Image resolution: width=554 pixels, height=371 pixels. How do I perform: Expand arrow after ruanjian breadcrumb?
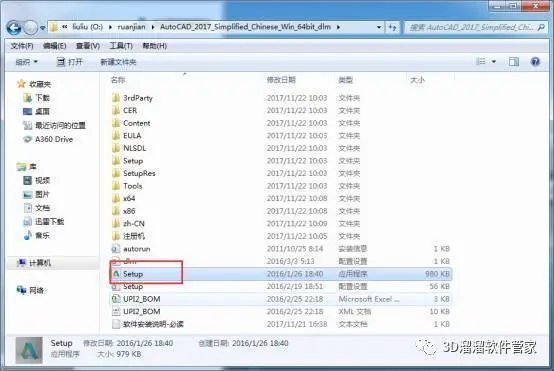[153, 27]
